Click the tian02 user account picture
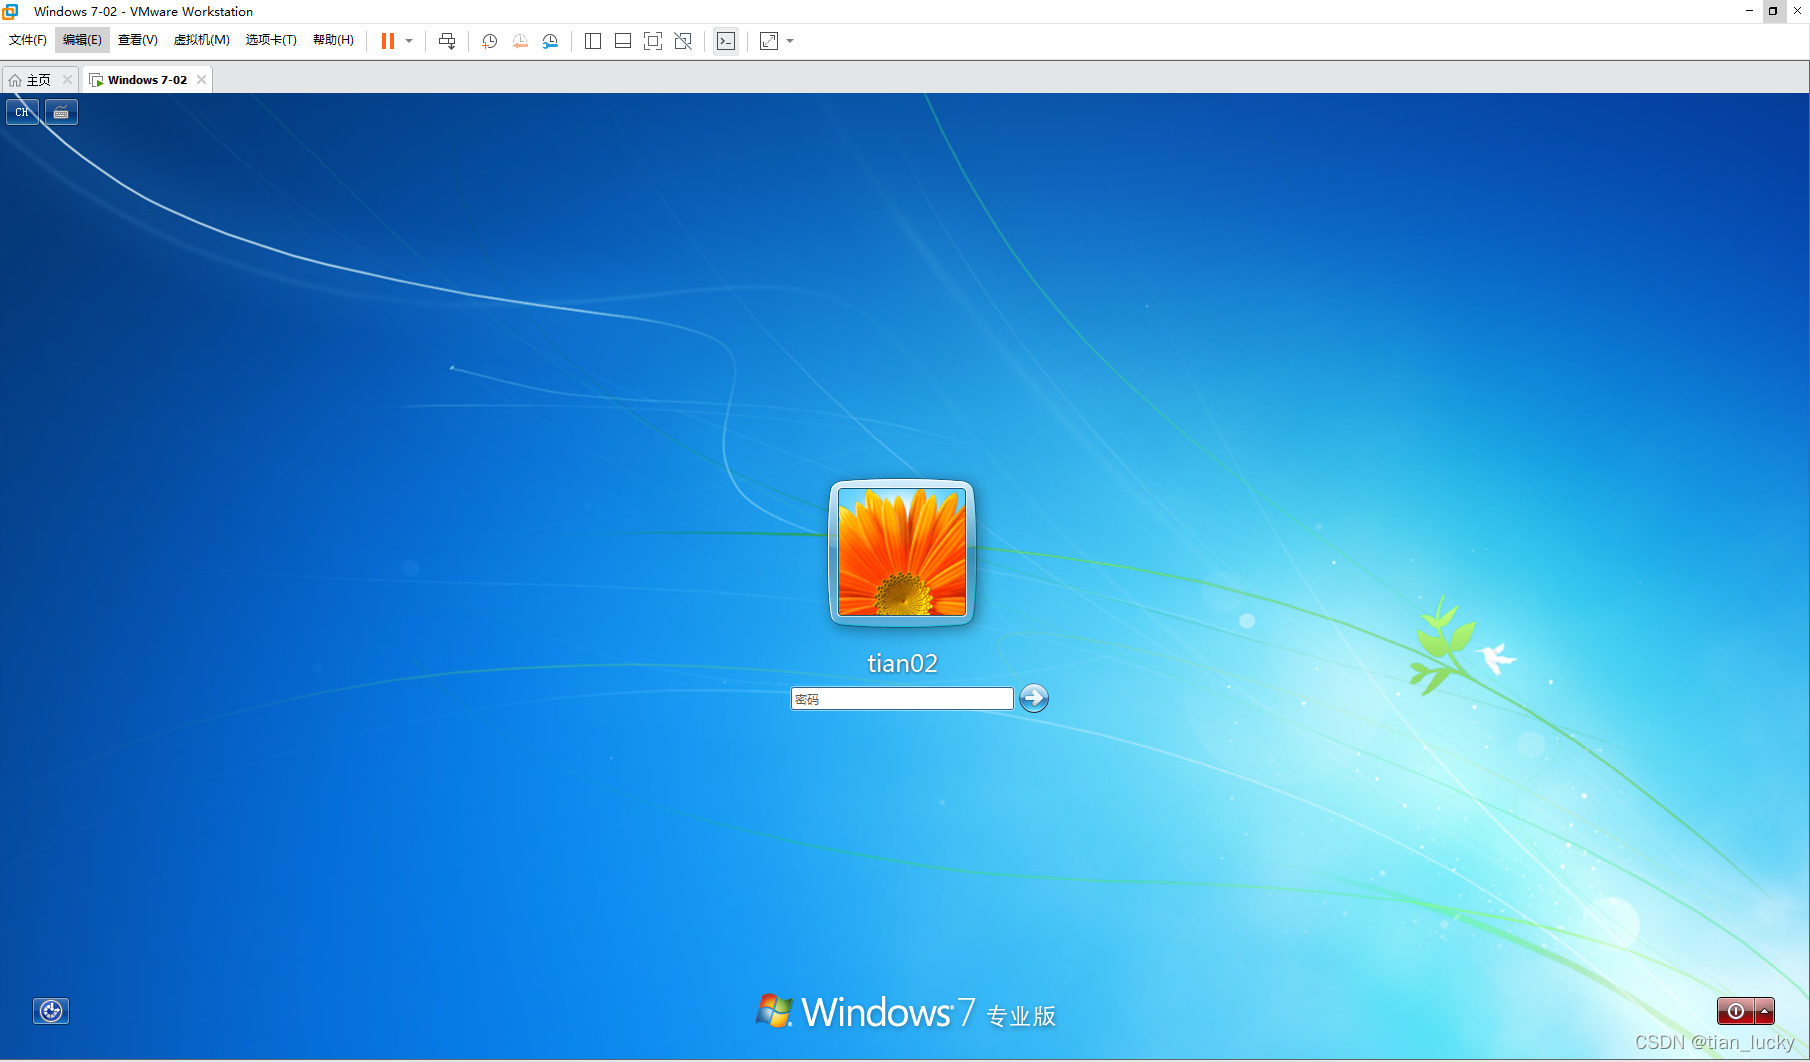The image size is (1810, 1062). pyautogui.click(x=902, y=553)
